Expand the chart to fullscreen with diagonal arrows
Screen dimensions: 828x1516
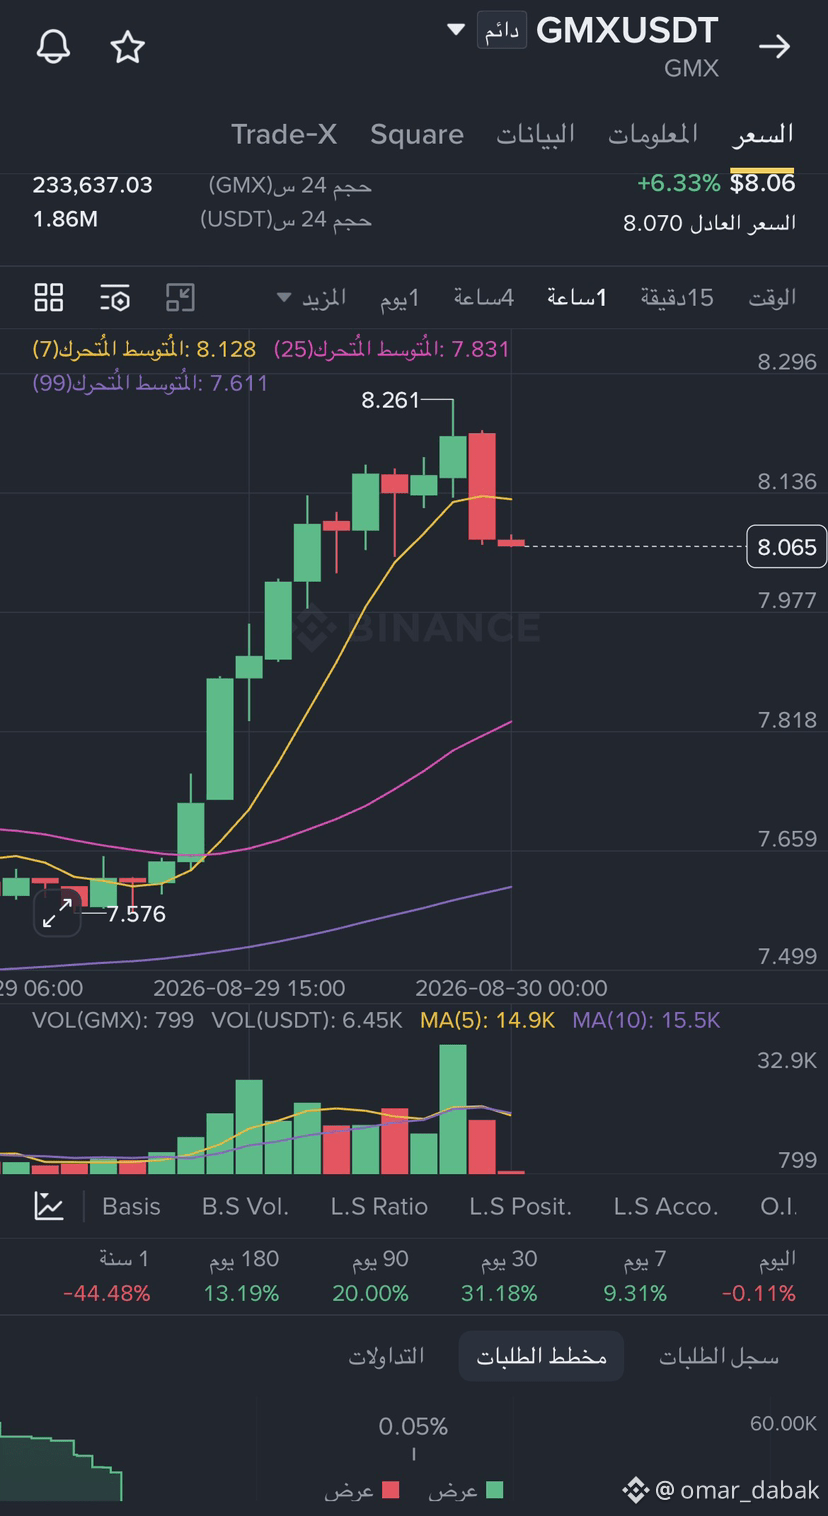tap(57, 912)
